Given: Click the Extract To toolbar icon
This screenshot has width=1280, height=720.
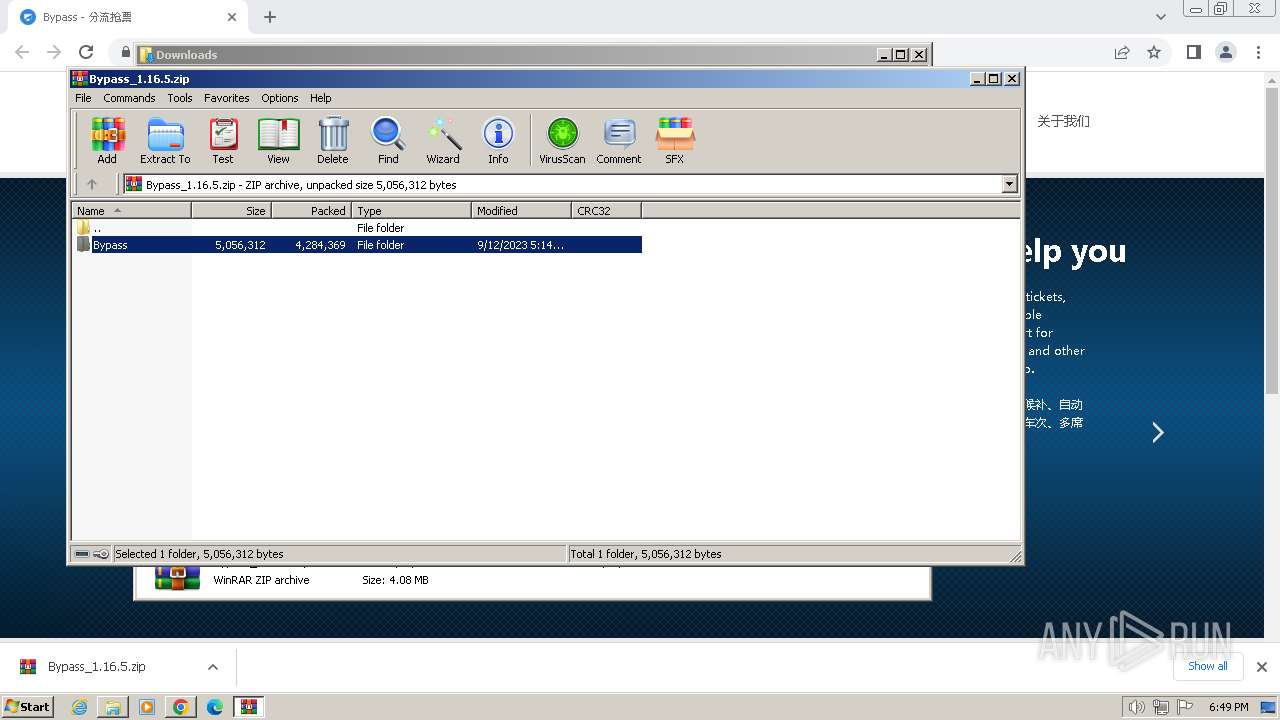Looking at the screenshot, I should [x=165, y=140].
